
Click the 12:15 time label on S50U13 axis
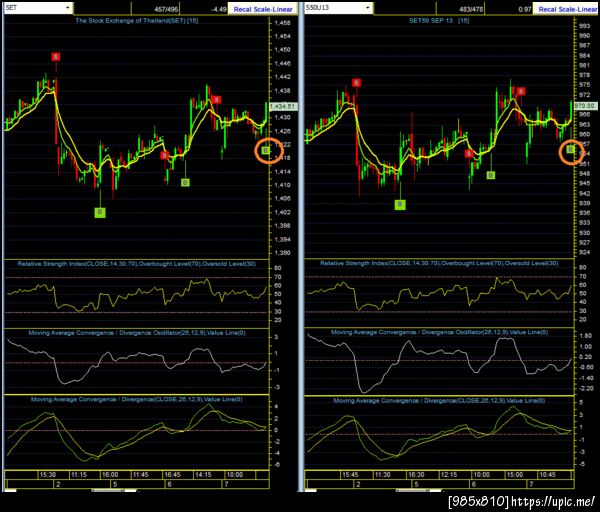point(448,474)
